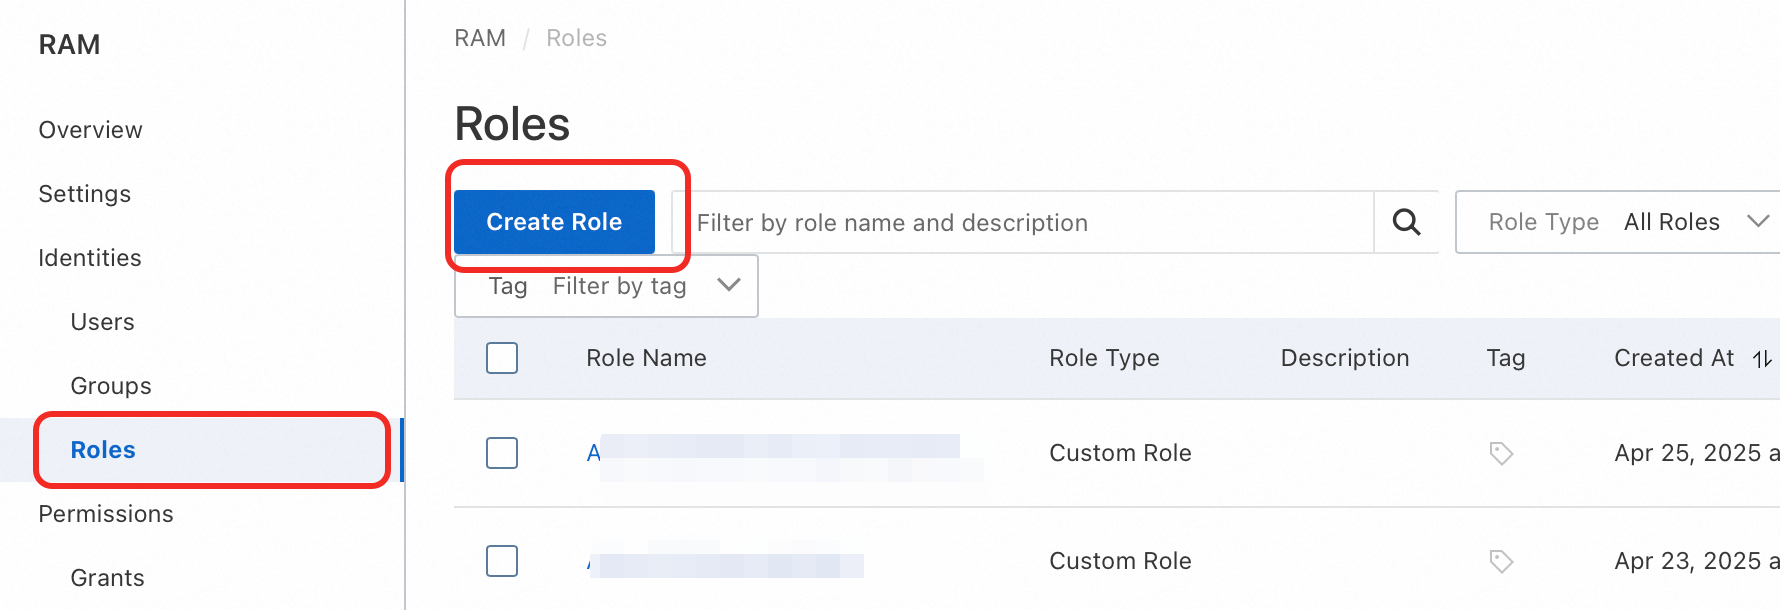This screenshot has height=610, width=1780.
Task: Open Groups in the sidebar
Action: (x=111, y=386)
